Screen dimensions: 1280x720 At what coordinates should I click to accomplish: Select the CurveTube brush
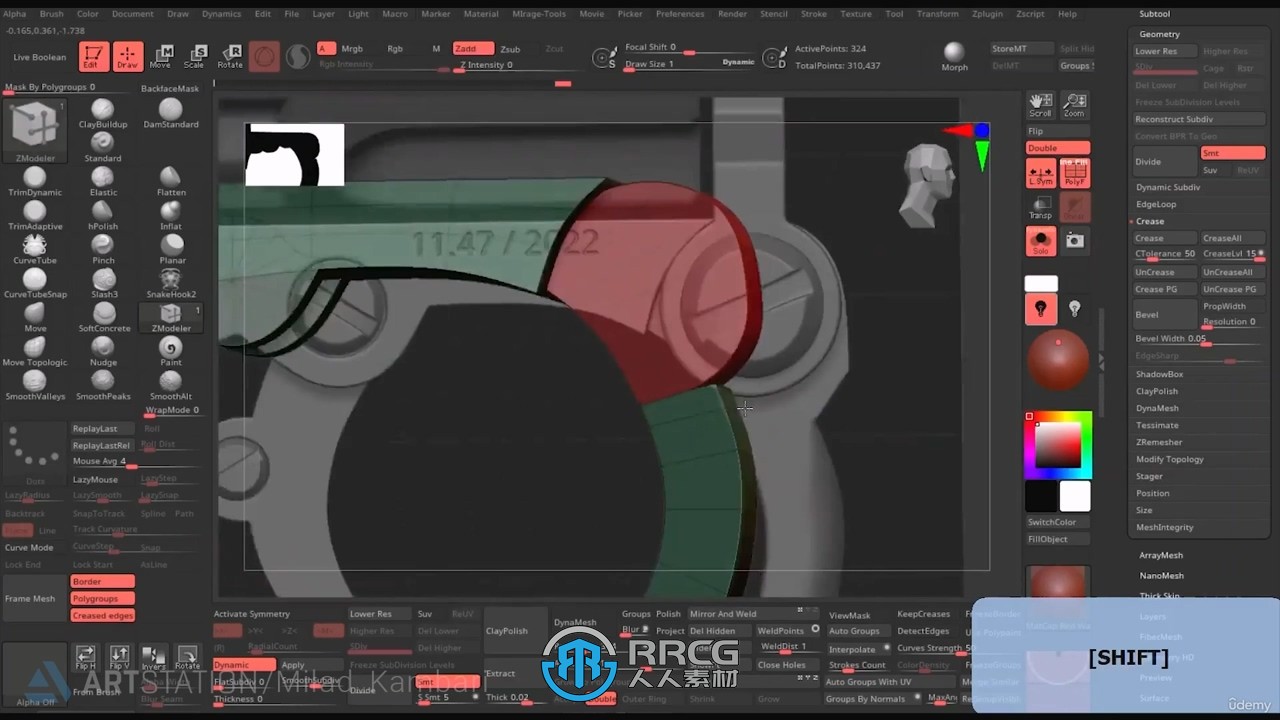pyautogui.click(x=35, y=250)
